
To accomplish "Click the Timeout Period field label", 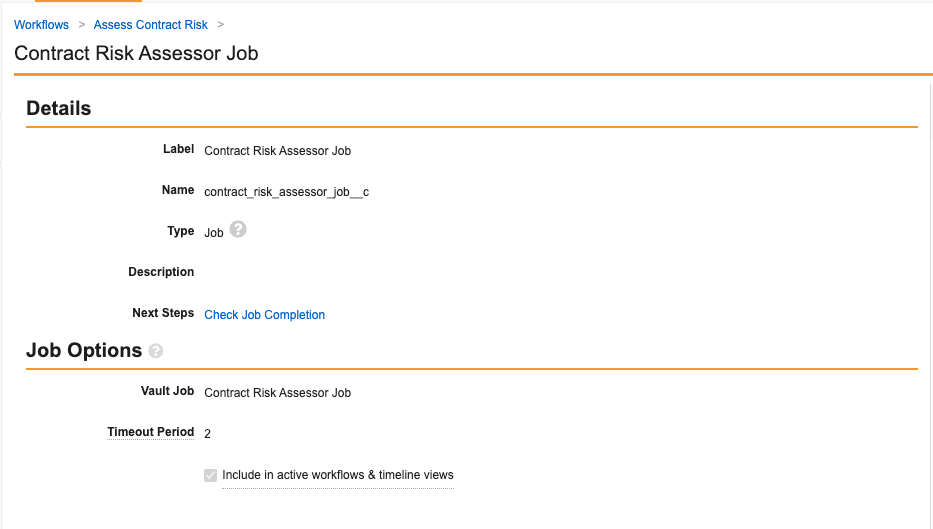I will 151,432.
